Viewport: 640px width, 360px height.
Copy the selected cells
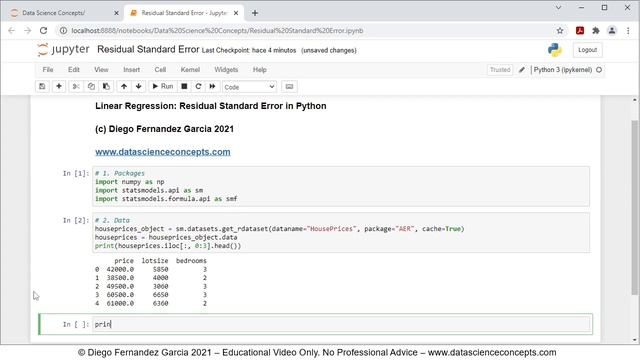point(91,87)
